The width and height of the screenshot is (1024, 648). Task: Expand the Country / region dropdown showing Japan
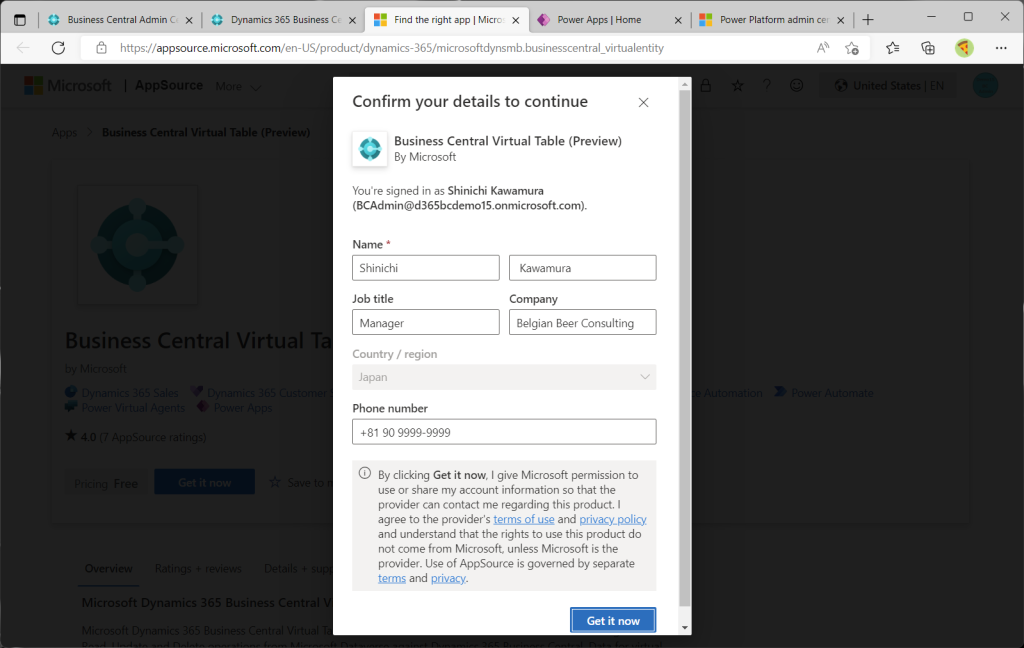504,377
